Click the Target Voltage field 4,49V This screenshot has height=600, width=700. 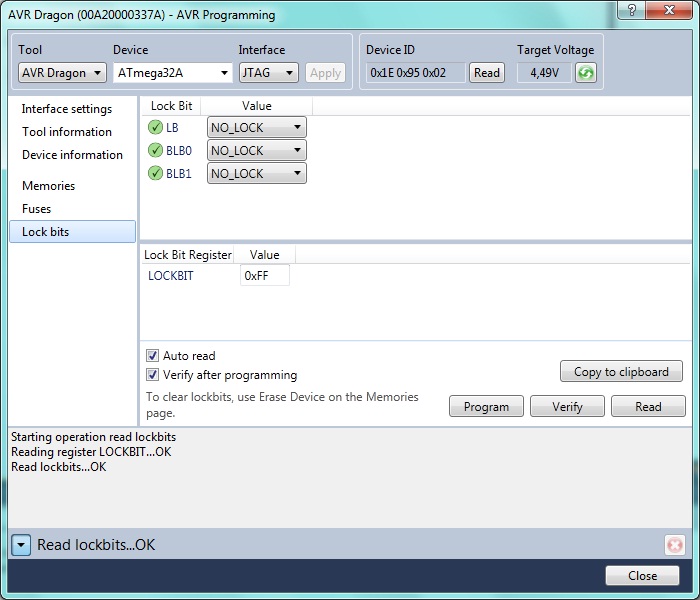click(544, 73)
